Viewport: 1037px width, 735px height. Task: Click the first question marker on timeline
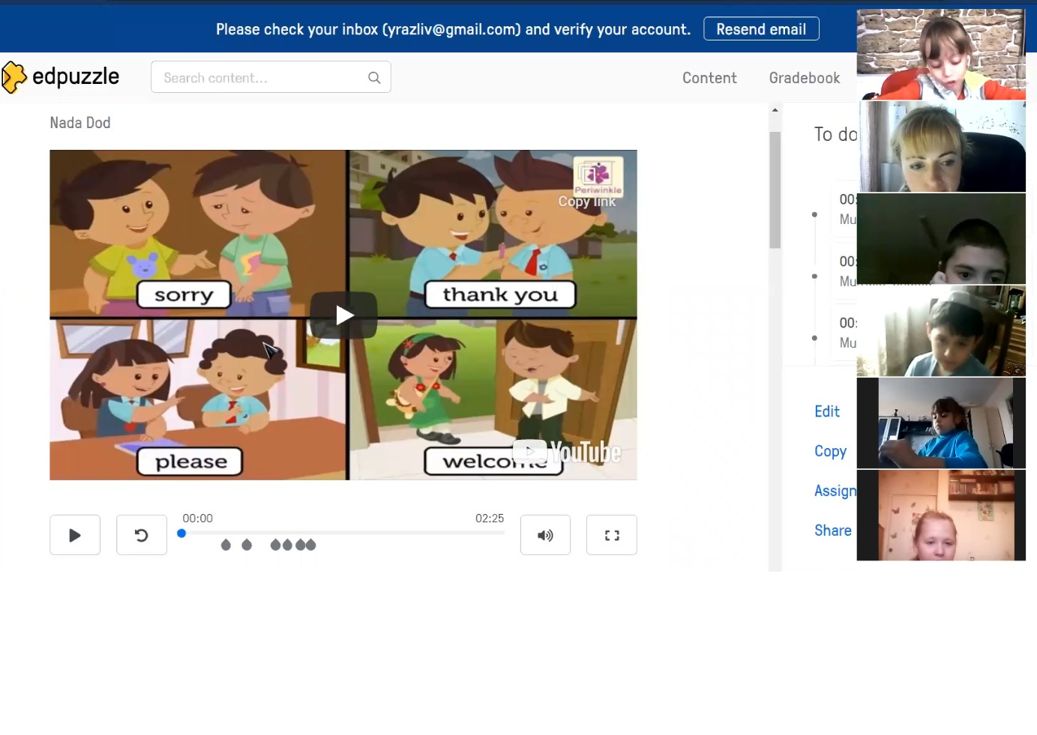coord(225,545)
